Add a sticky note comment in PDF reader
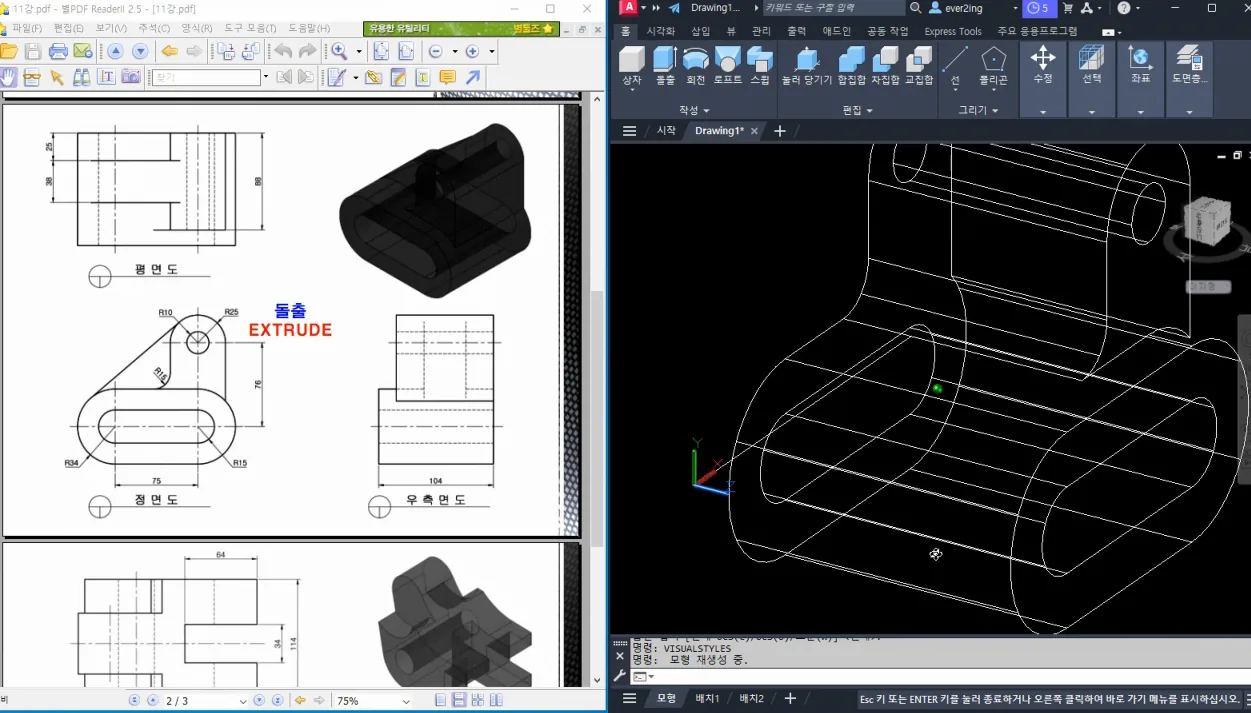Viewport: 1251px width, 713px height. [x=448, y=77]
